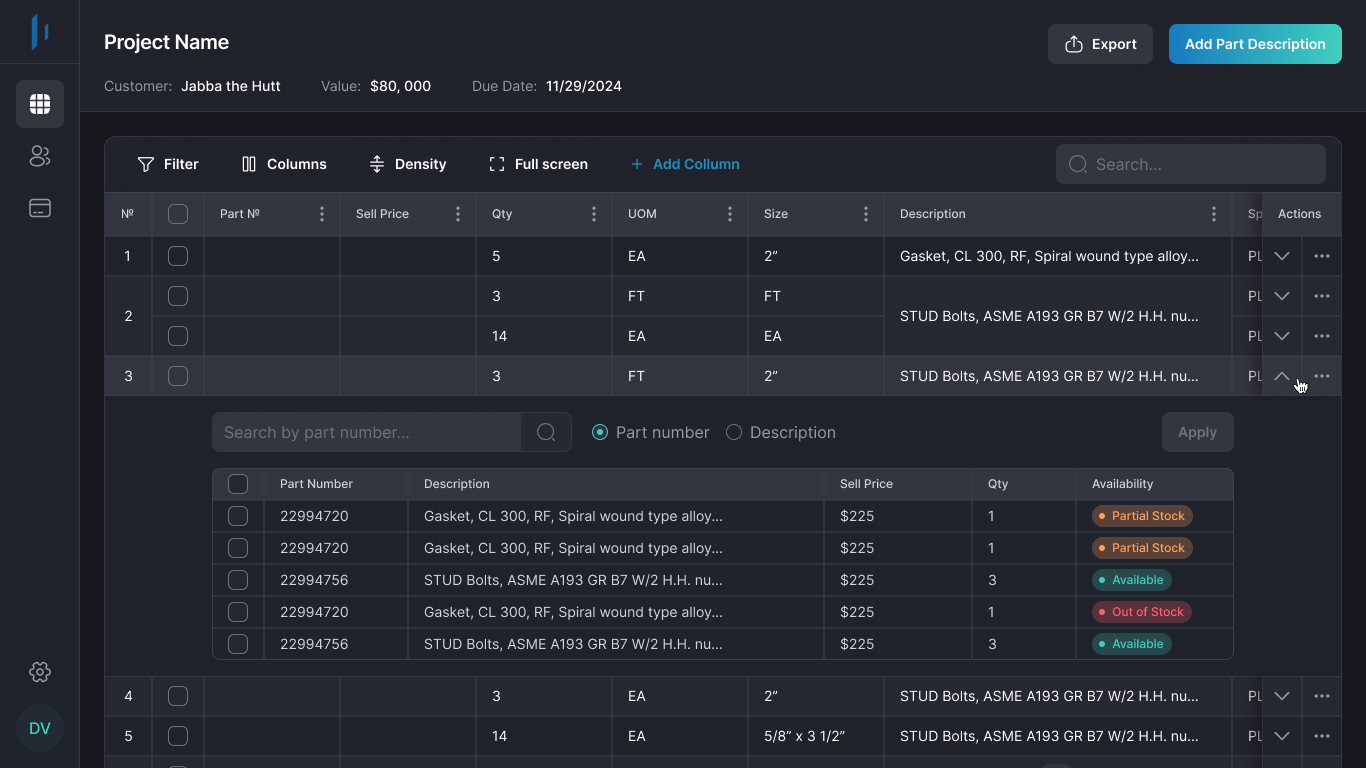
Task: Select the Description radio button
Action: 734,432
